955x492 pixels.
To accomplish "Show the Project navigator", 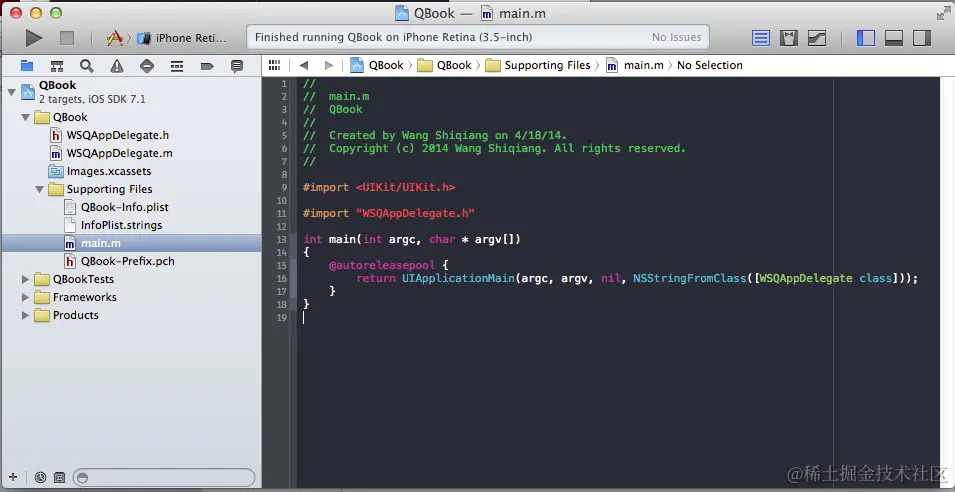I will point(27,66).
